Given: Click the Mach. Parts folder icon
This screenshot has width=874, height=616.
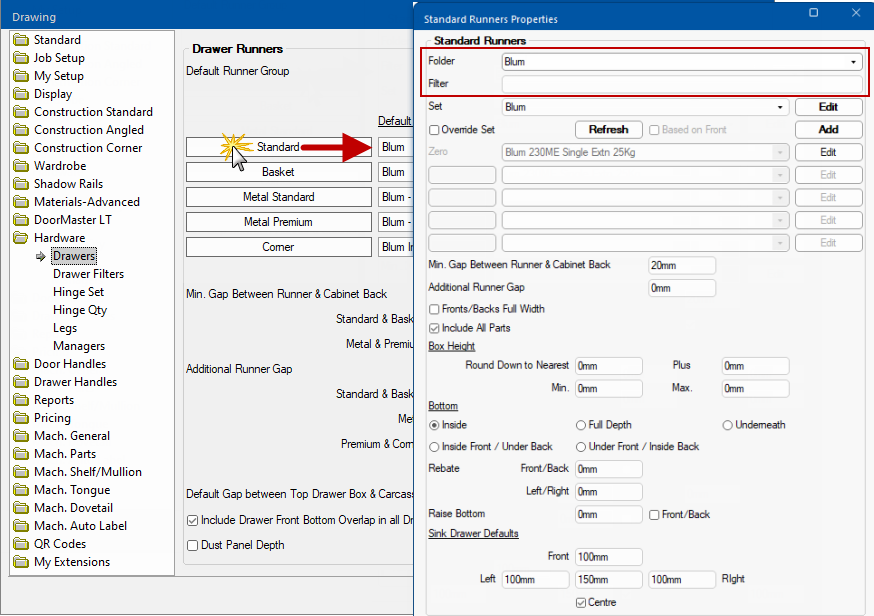Looking at the screenshot, I should click(x=21, y=454).
